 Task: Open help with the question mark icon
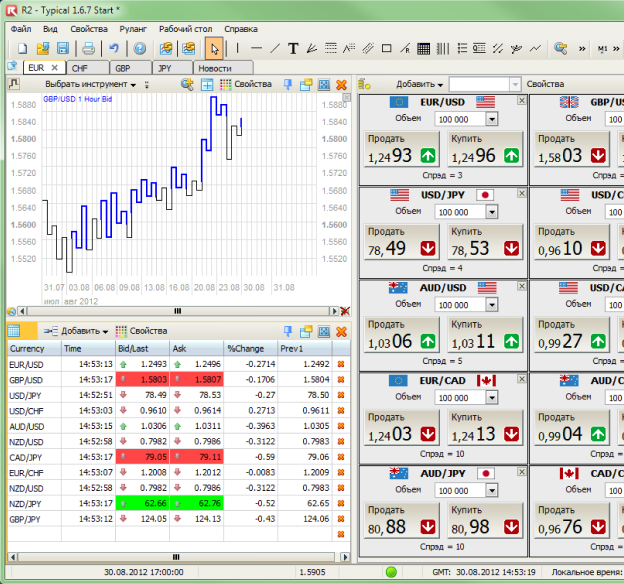click(139, 49)
